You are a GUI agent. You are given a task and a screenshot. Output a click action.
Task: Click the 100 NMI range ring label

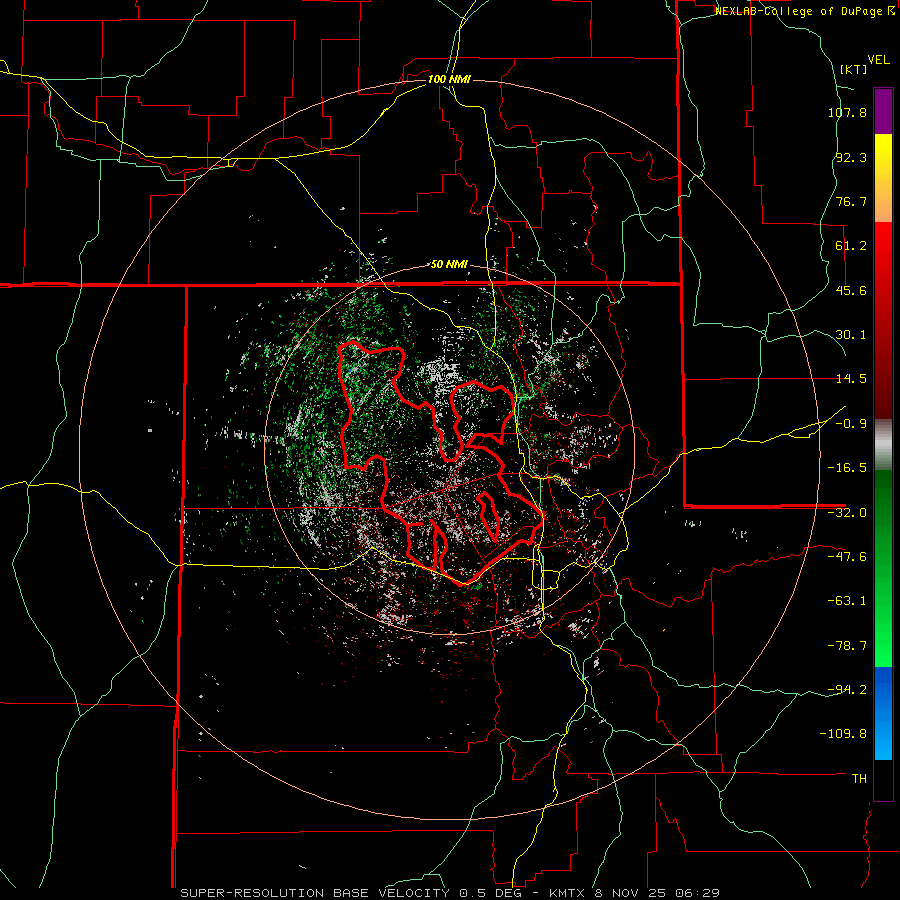tap(449, 79)
